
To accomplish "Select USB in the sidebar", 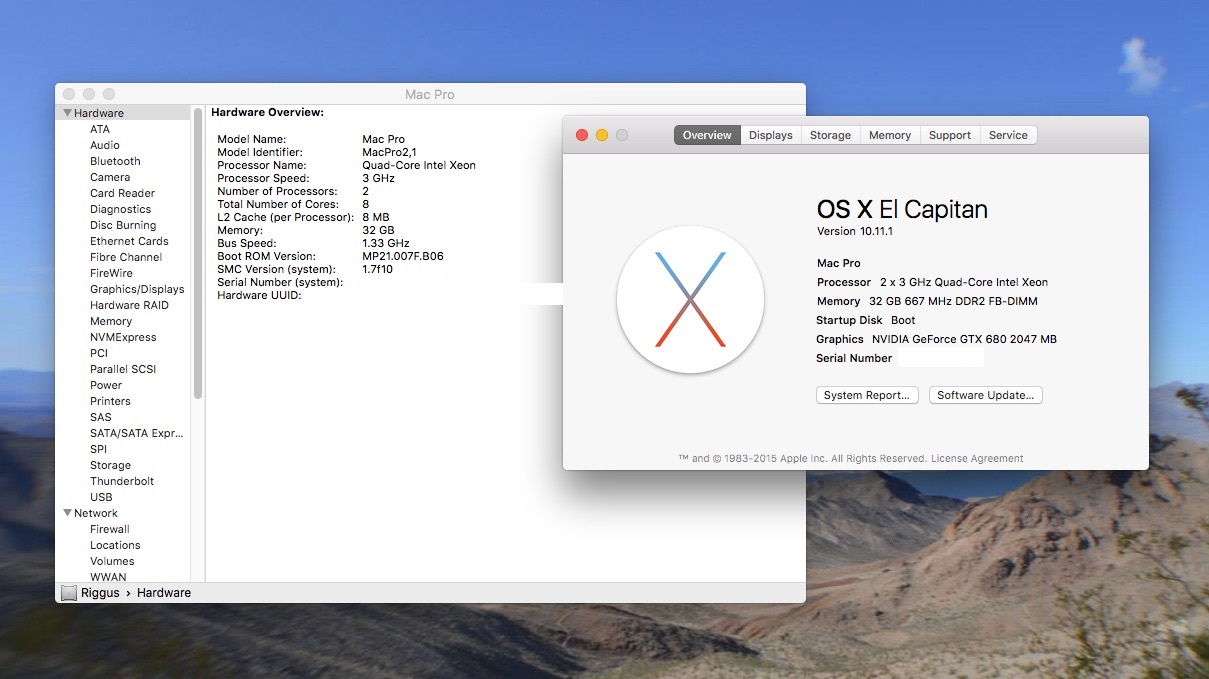I will coord(101,497).
